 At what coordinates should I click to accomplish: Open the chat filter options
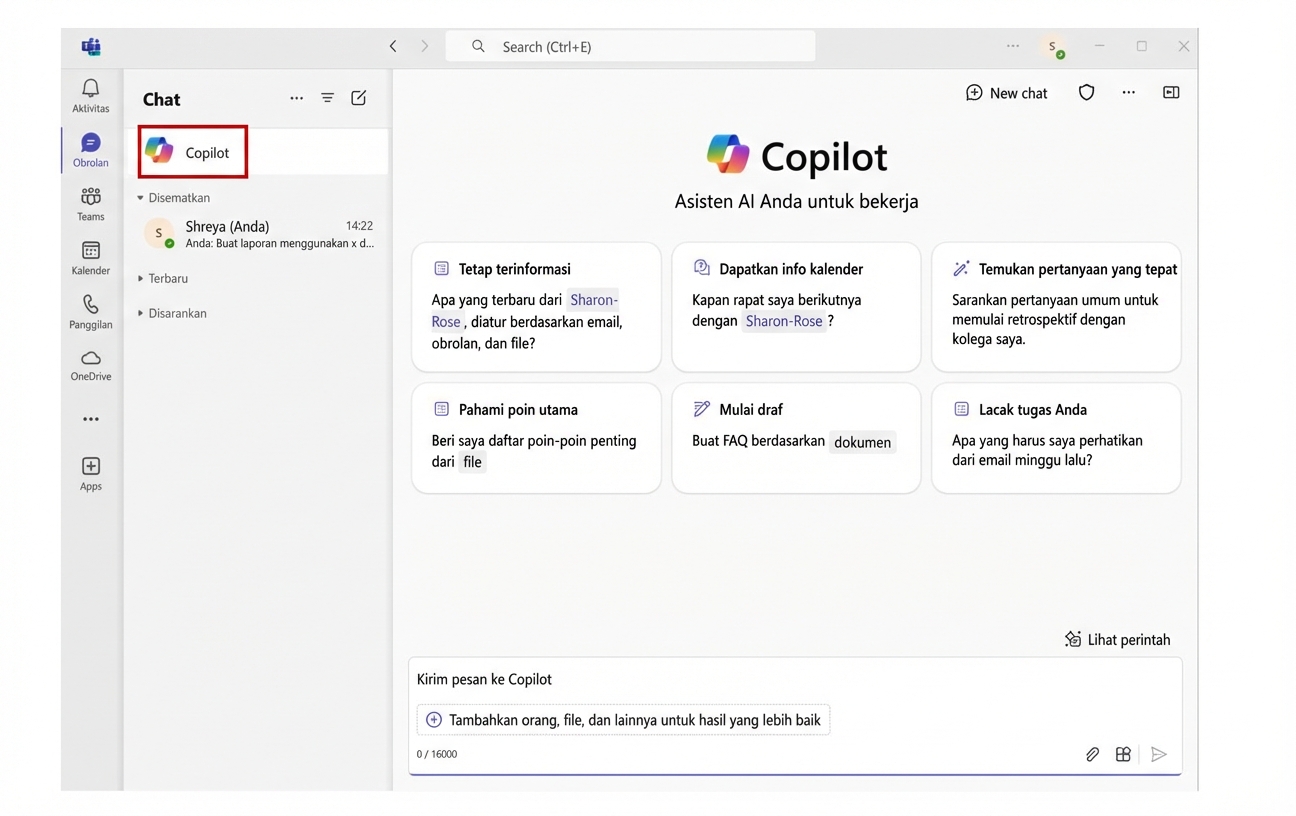(x=328, y=98)
